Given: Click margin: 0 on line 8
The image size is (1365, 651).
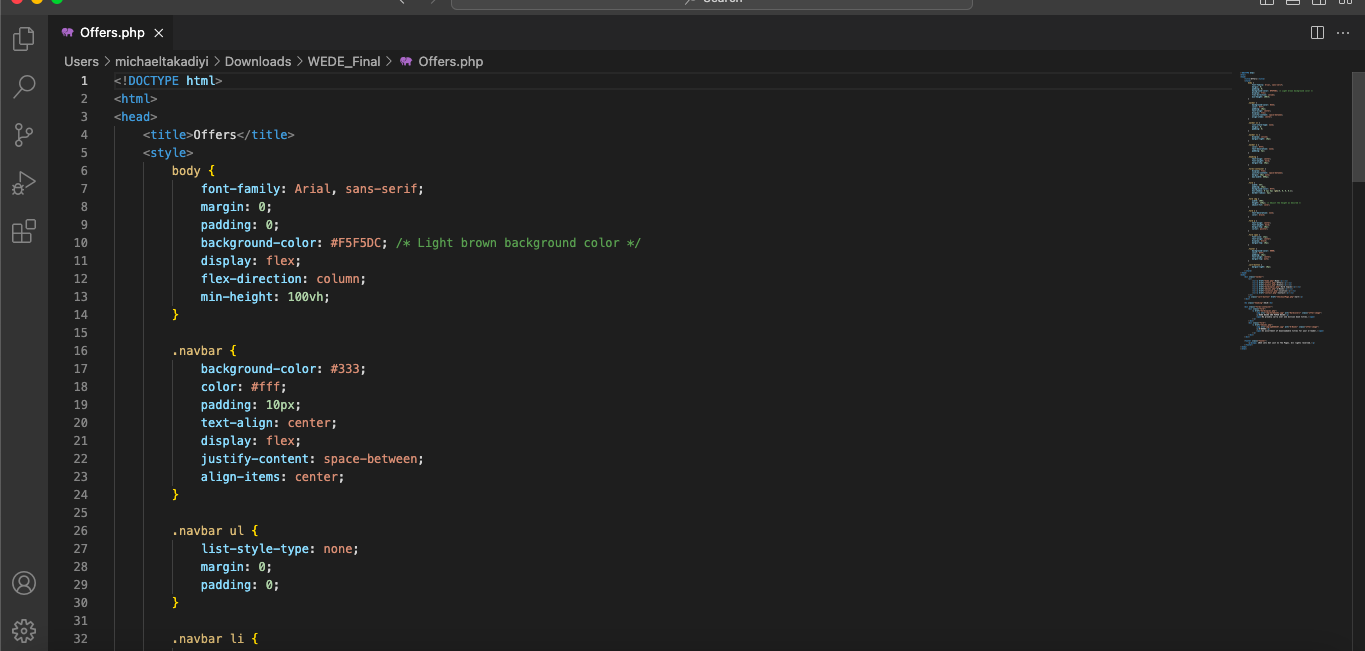Looking at the screenshot, I should 237,207.
